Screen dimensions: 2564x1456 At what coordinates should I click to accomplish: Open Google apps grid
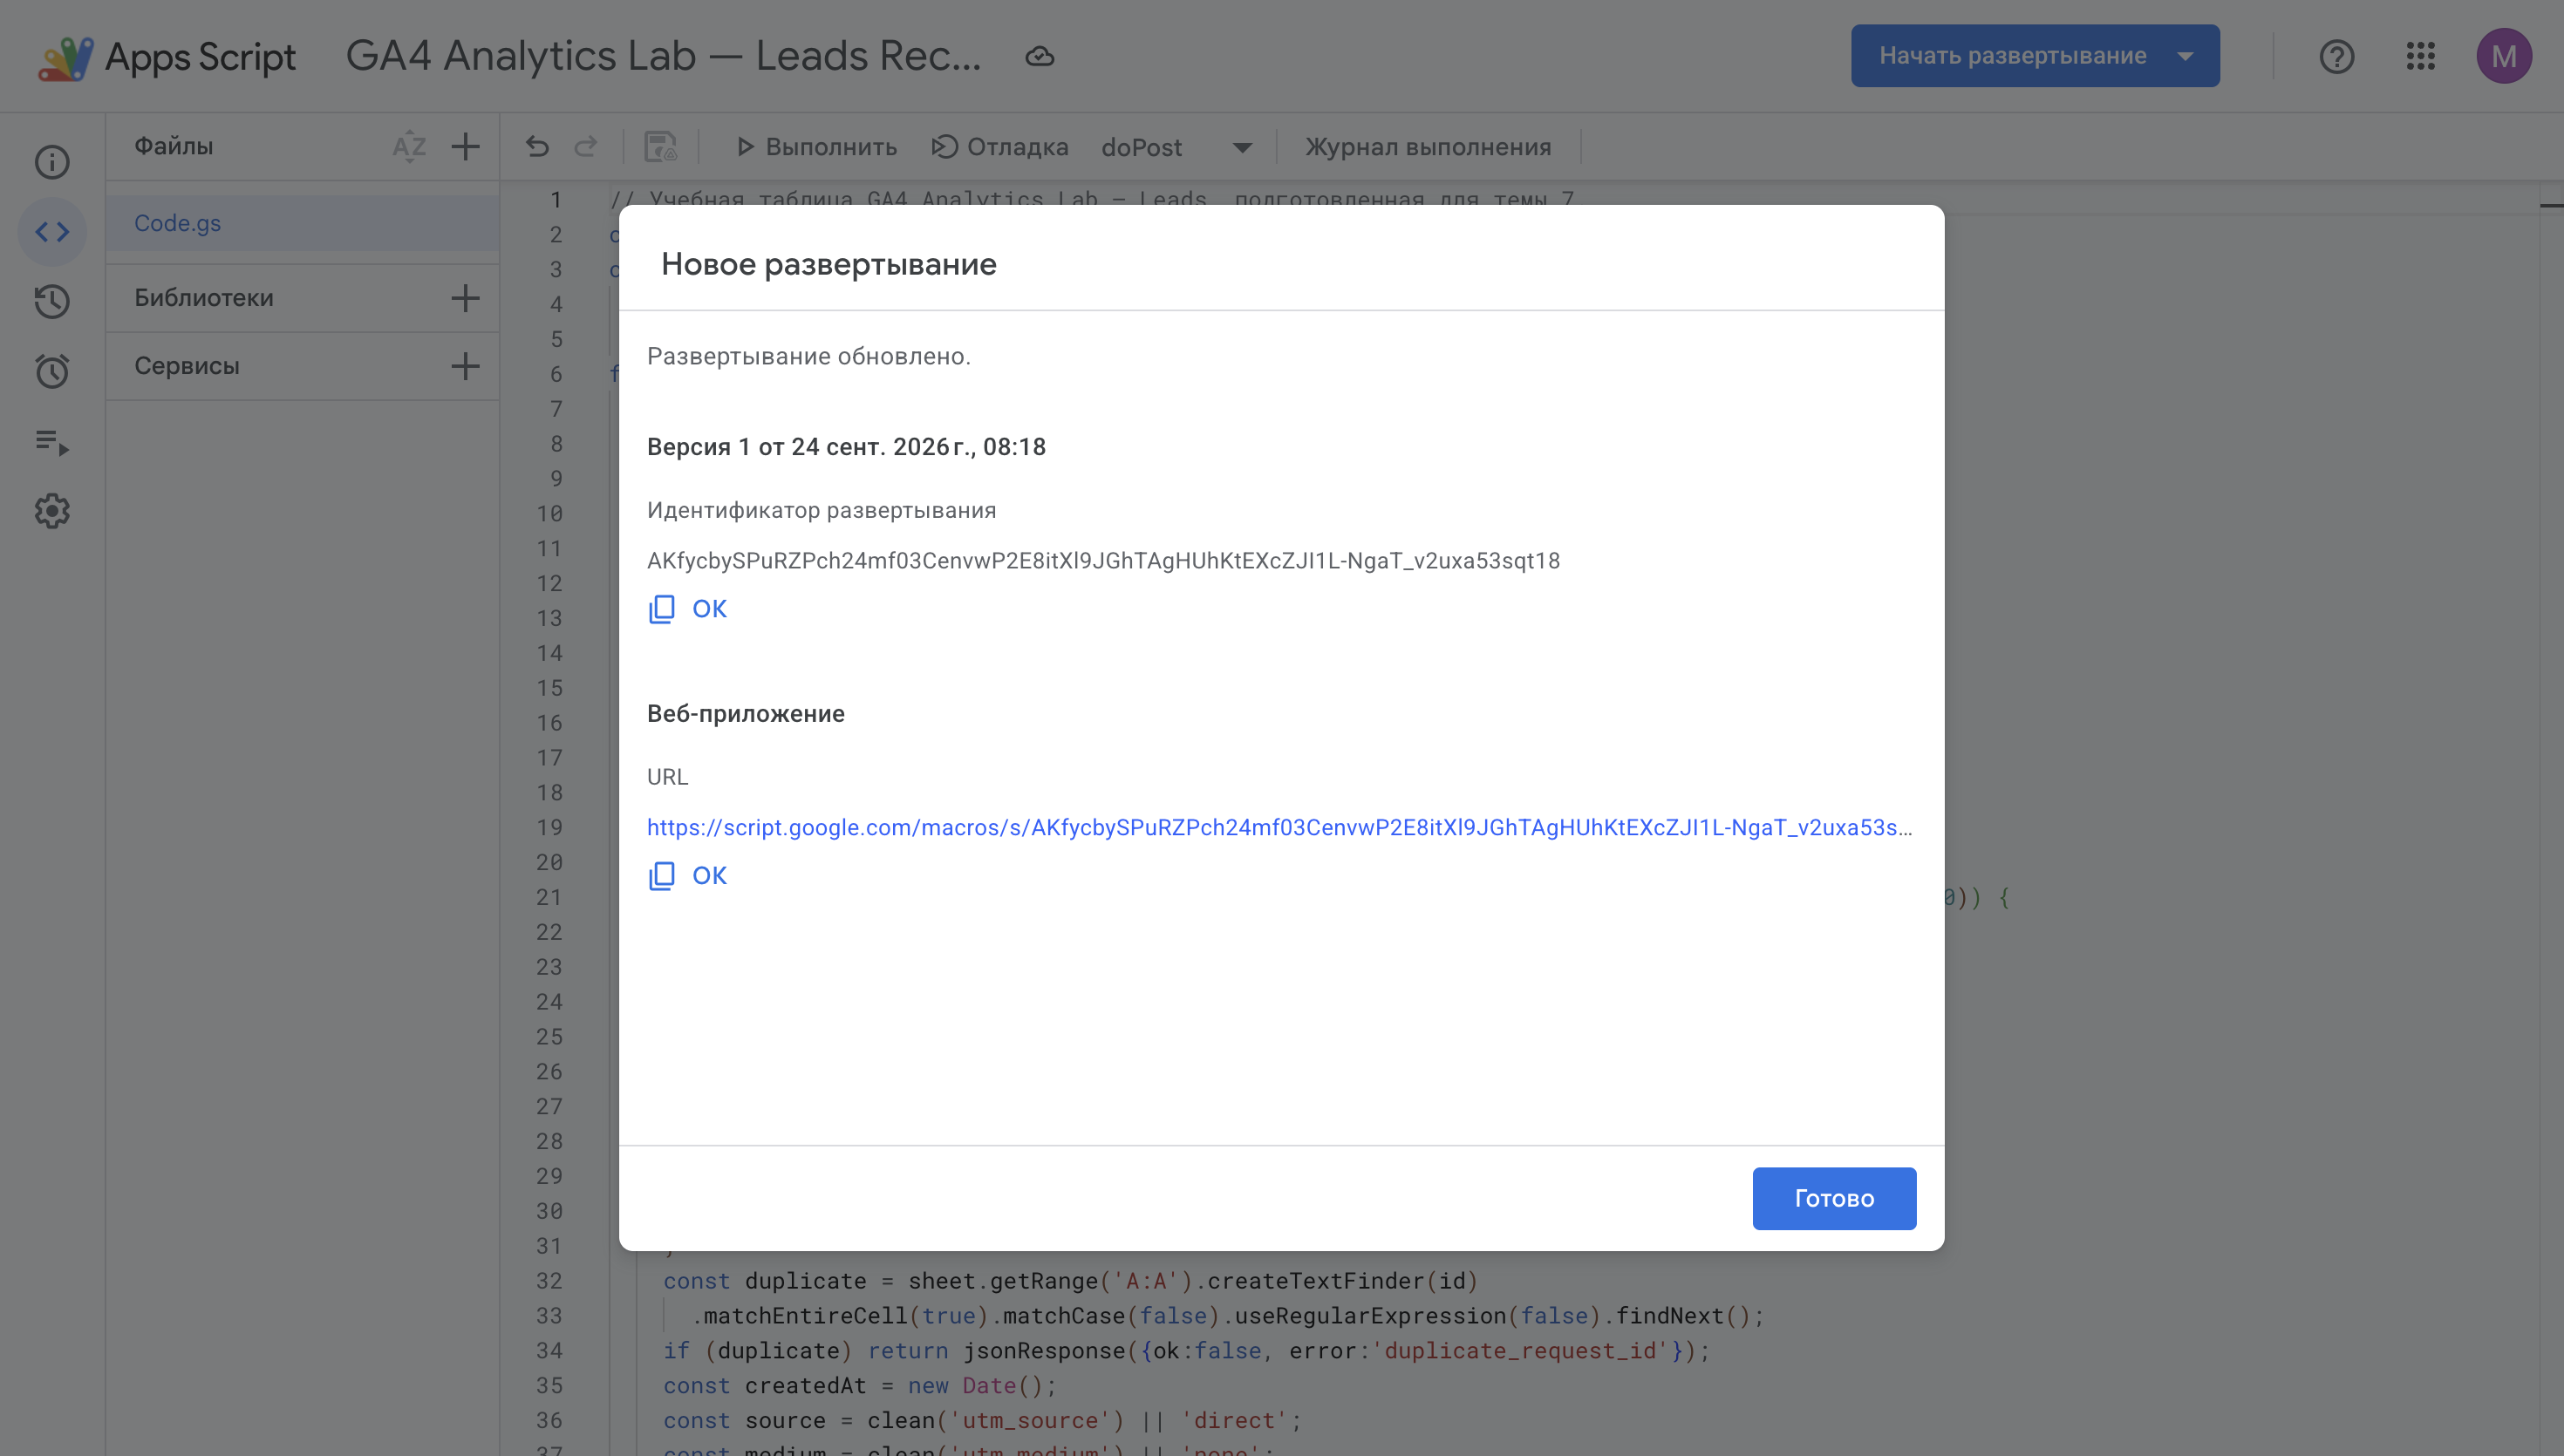coord(2420,56)
